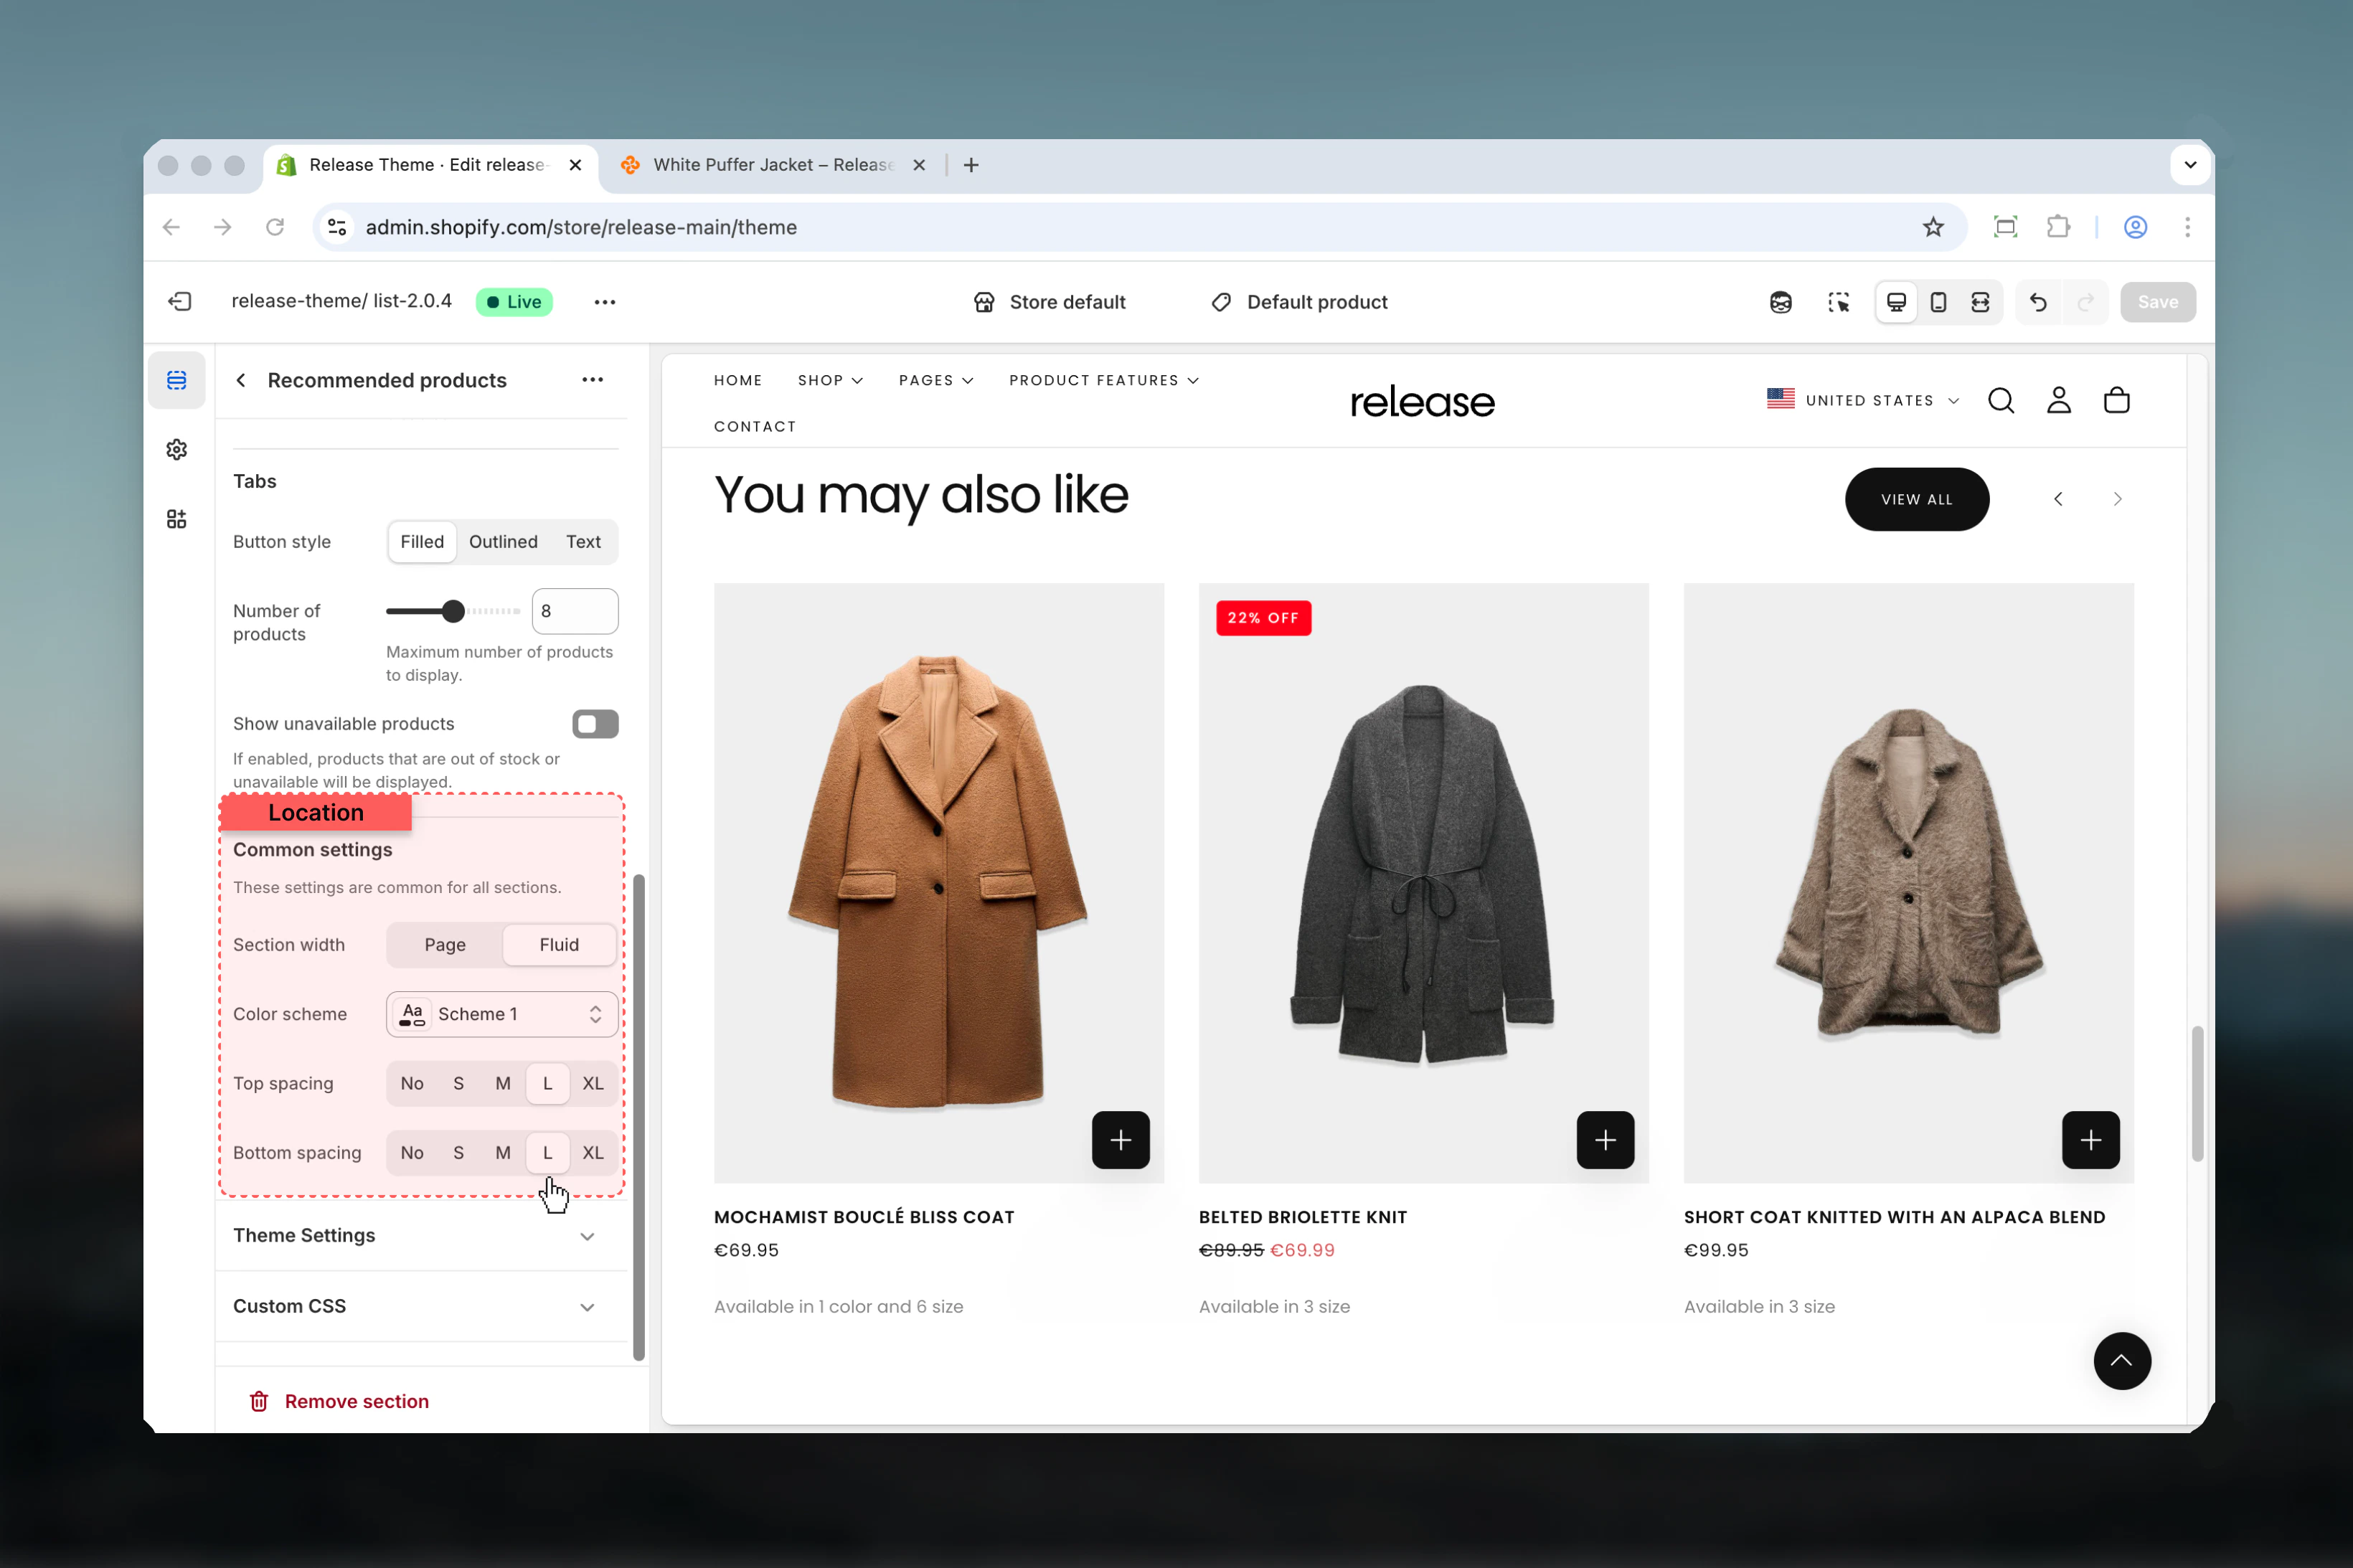Viewport: 2353px width, 1568px height.
Task: Click Remove section
Action: [x=339, y=1402]
